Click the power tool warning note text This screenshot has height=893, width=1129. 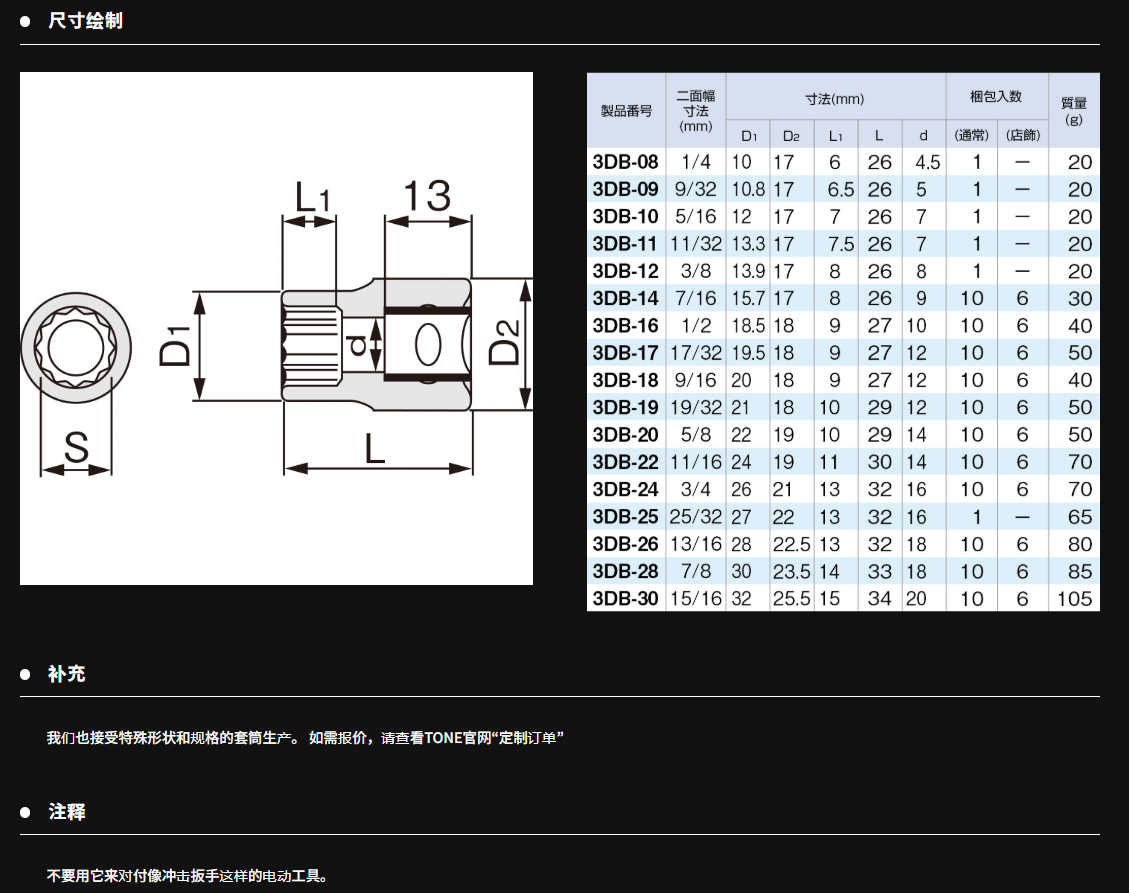tap(187, 876)
